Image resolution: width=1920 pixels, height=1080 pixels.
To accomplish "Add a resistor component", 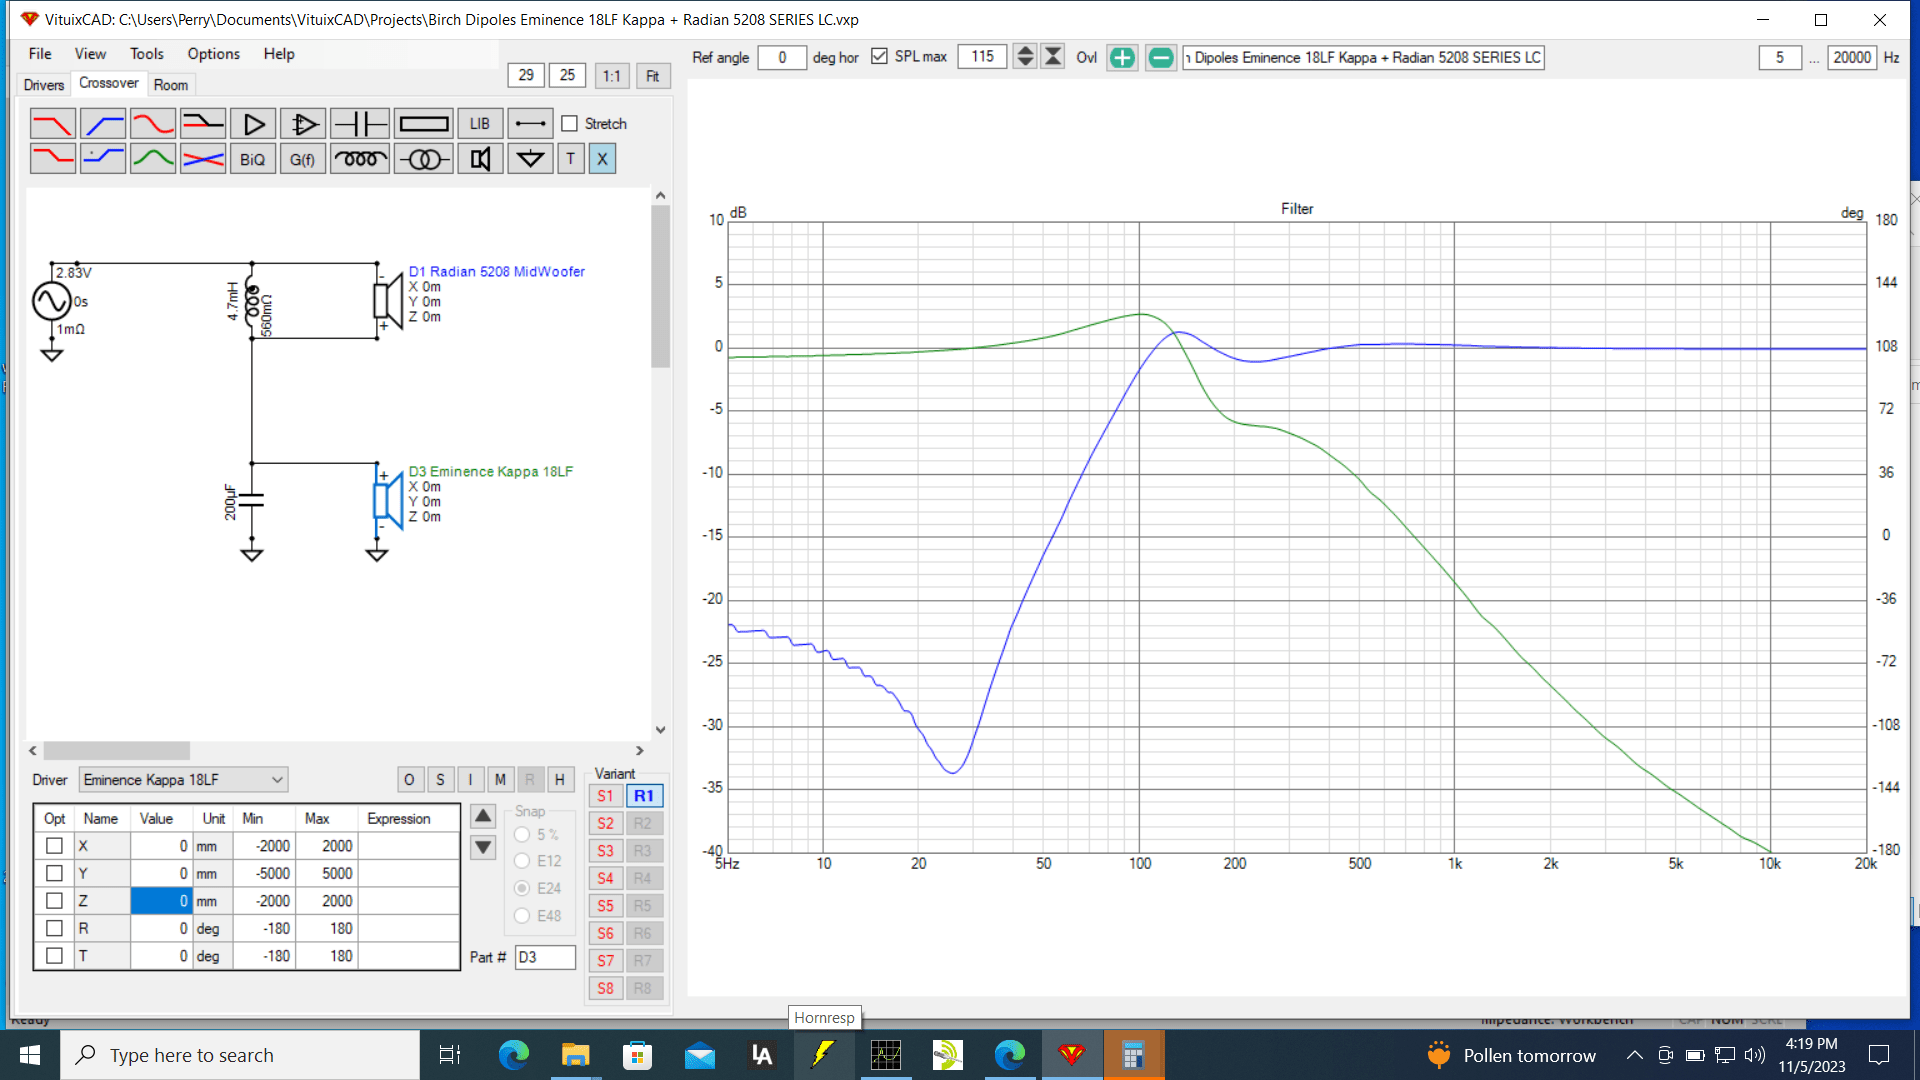I will click(x=424, y=124).
